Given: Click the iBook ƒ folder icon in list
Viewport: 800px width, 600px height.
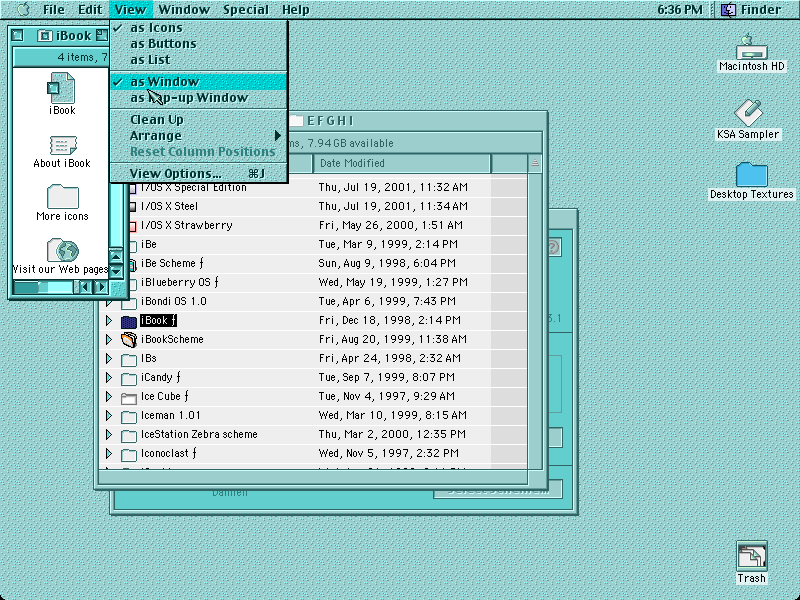Looking at the screenshot, I should click(129, 321).
